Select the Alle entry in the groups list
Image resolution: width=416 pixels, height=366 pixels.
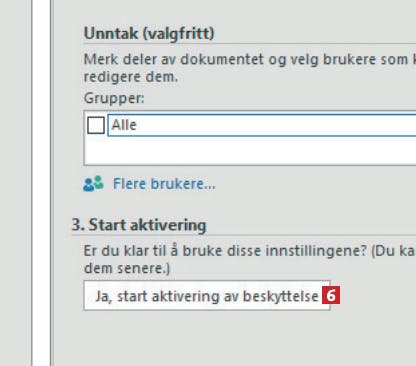pyautogui.click(x=262, y=125)
